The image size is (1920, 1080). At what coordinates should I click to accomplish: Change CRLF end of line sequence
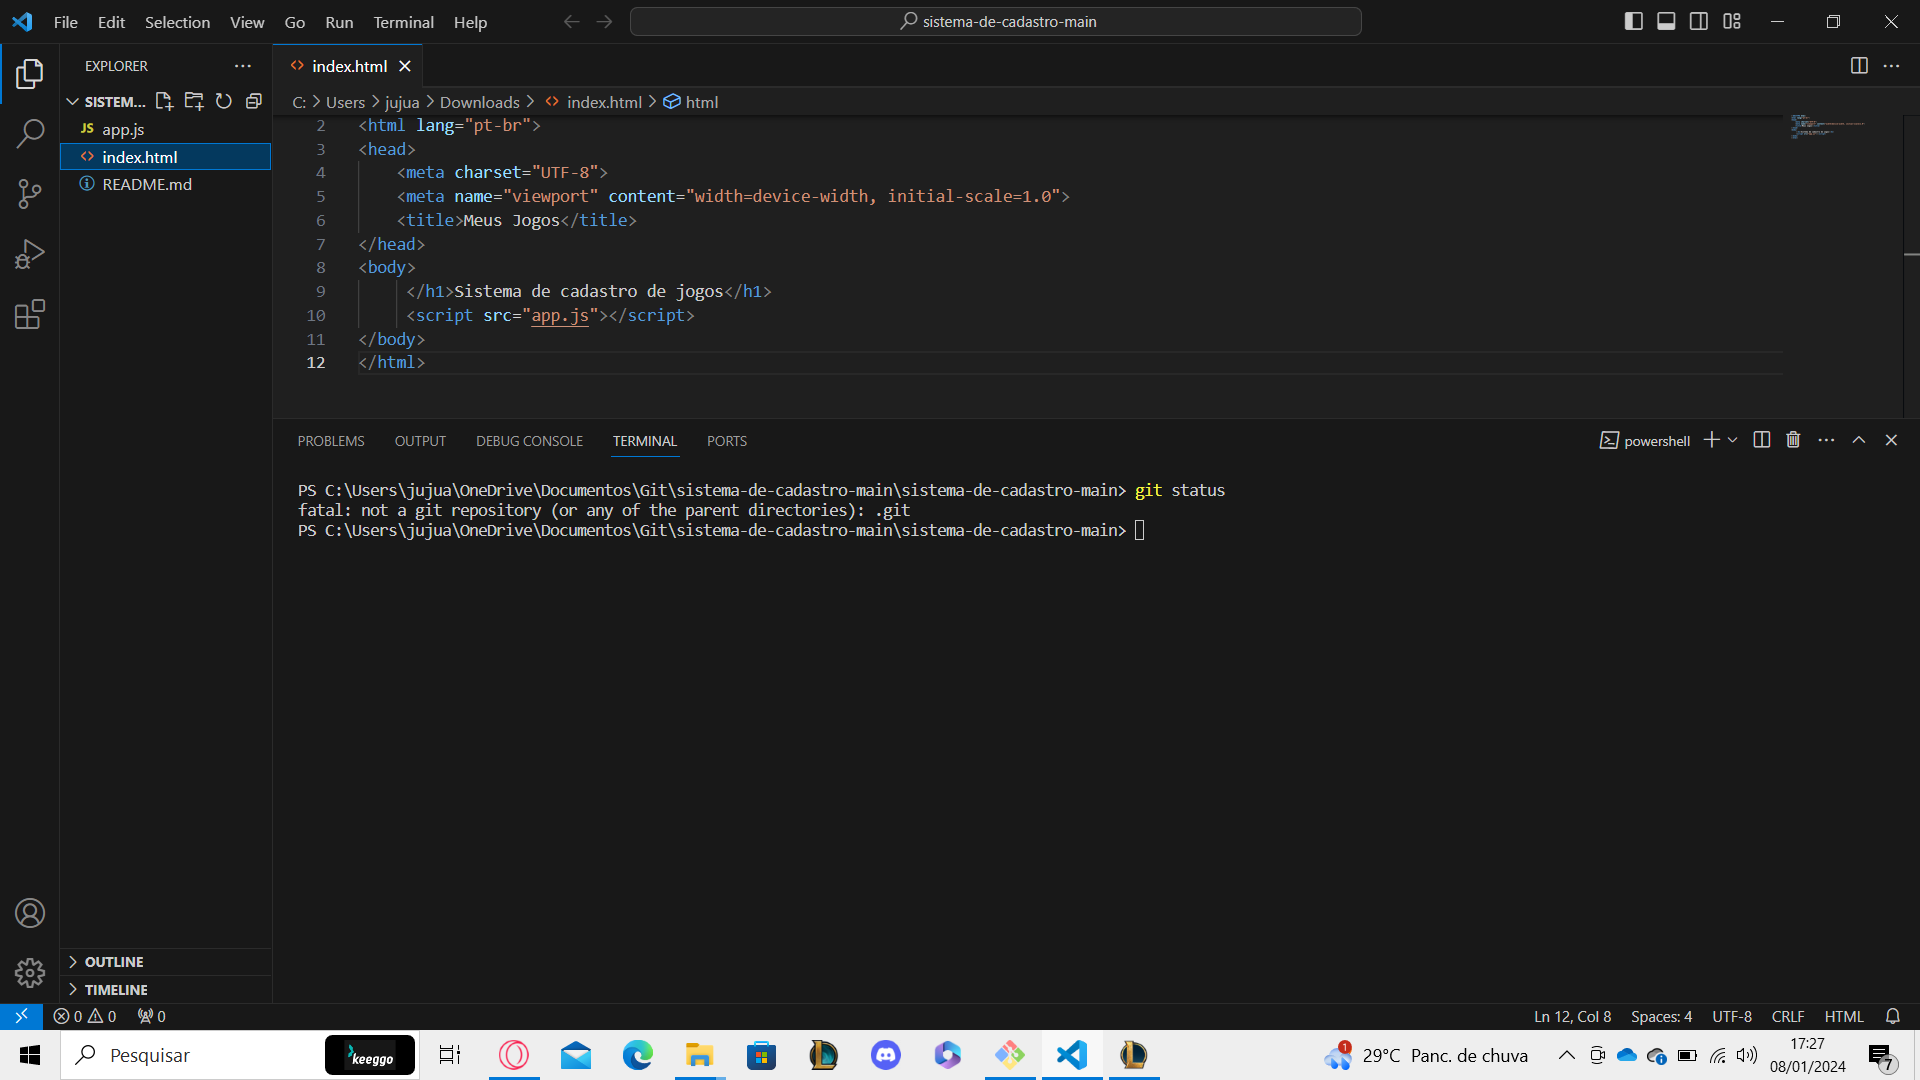pyautogui.click(x=1788, y=1016)
